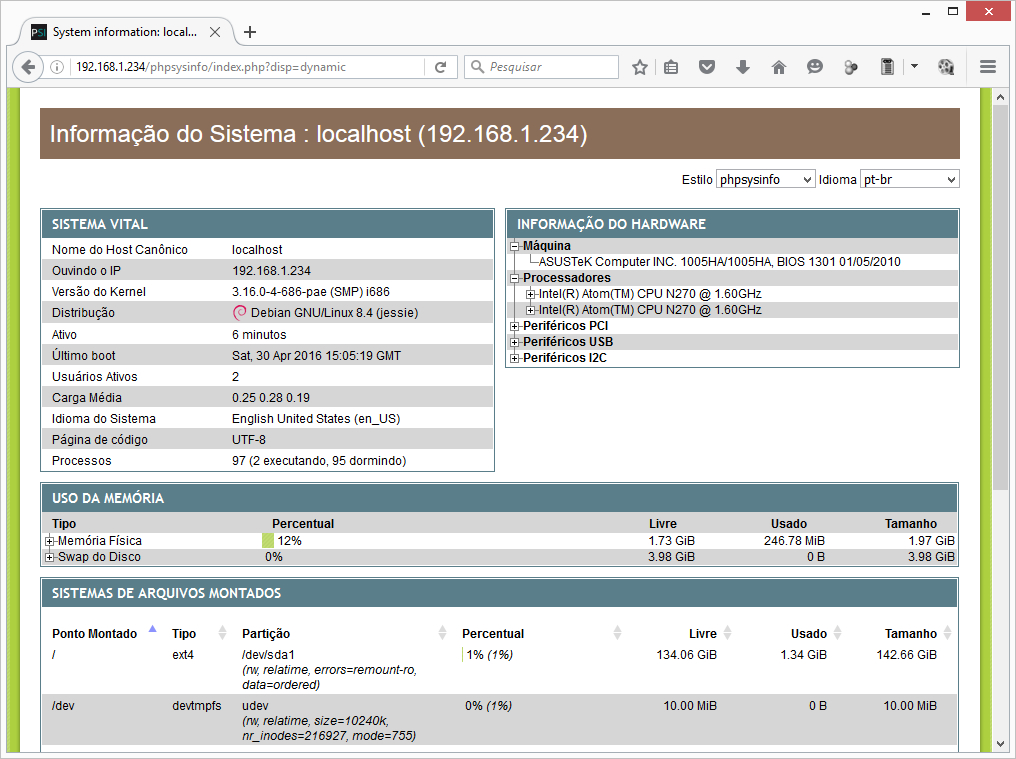The width and height of the screenshot is (1016, 759).
Task: Click the devtmpfs type cell
Action: tap(196, 706)
